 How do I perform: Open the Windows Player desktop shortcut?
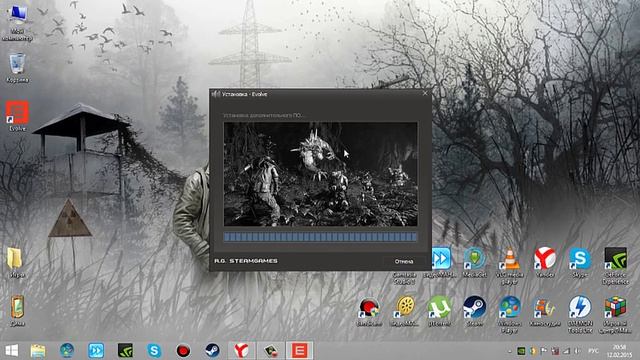point(510,314)
